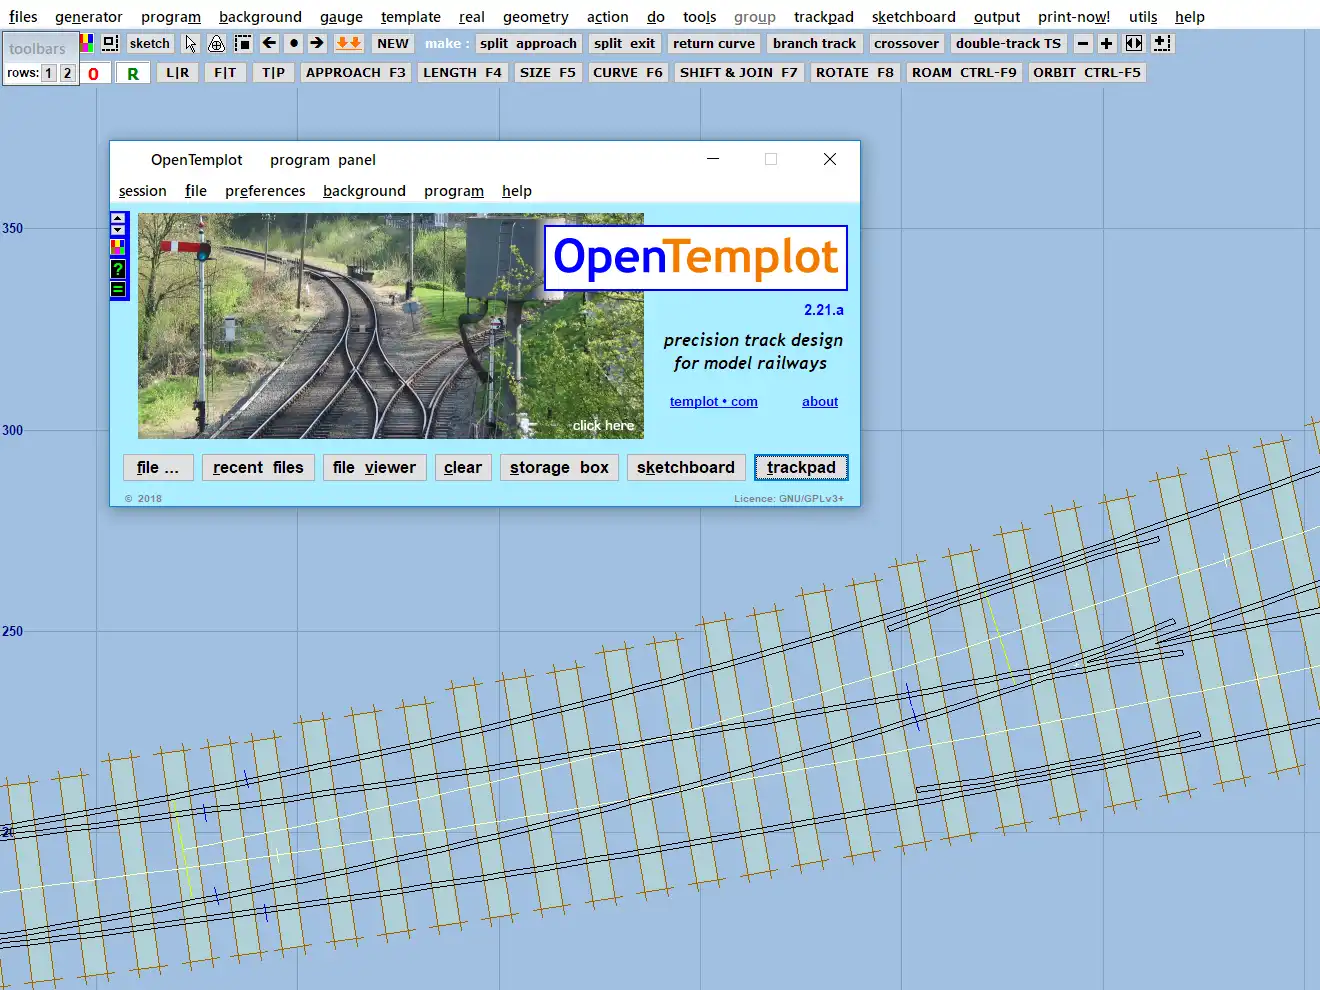Click the right arrow toolbar icon
The width and height of the screenshot is (1320, 990).
point(317,43)
